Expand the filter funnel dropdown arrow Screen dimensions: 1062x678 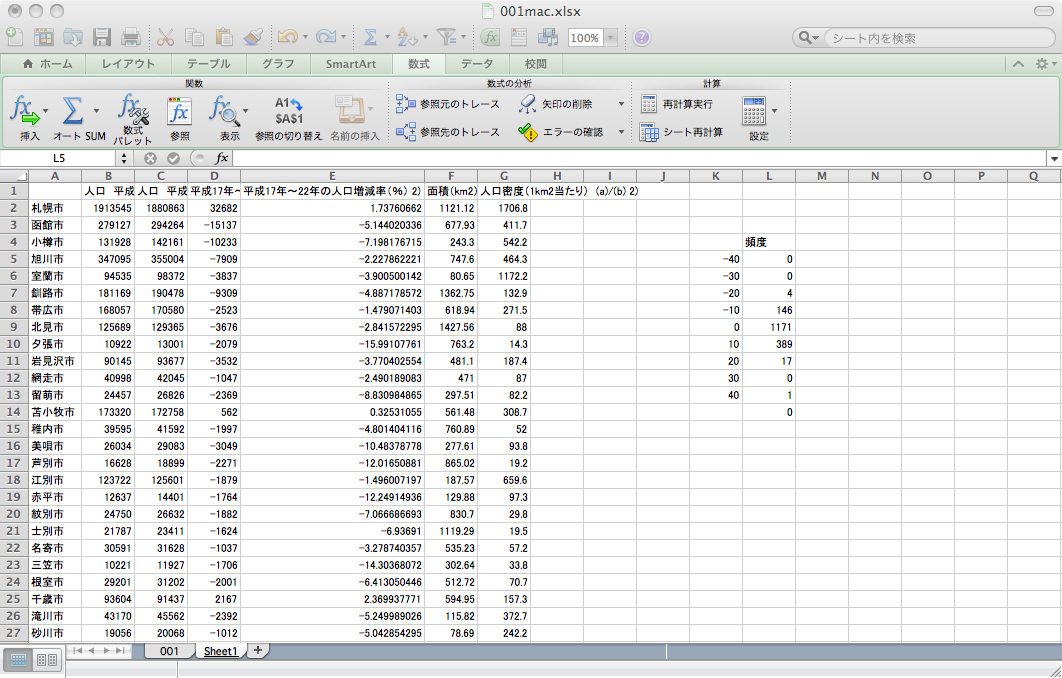463,37
